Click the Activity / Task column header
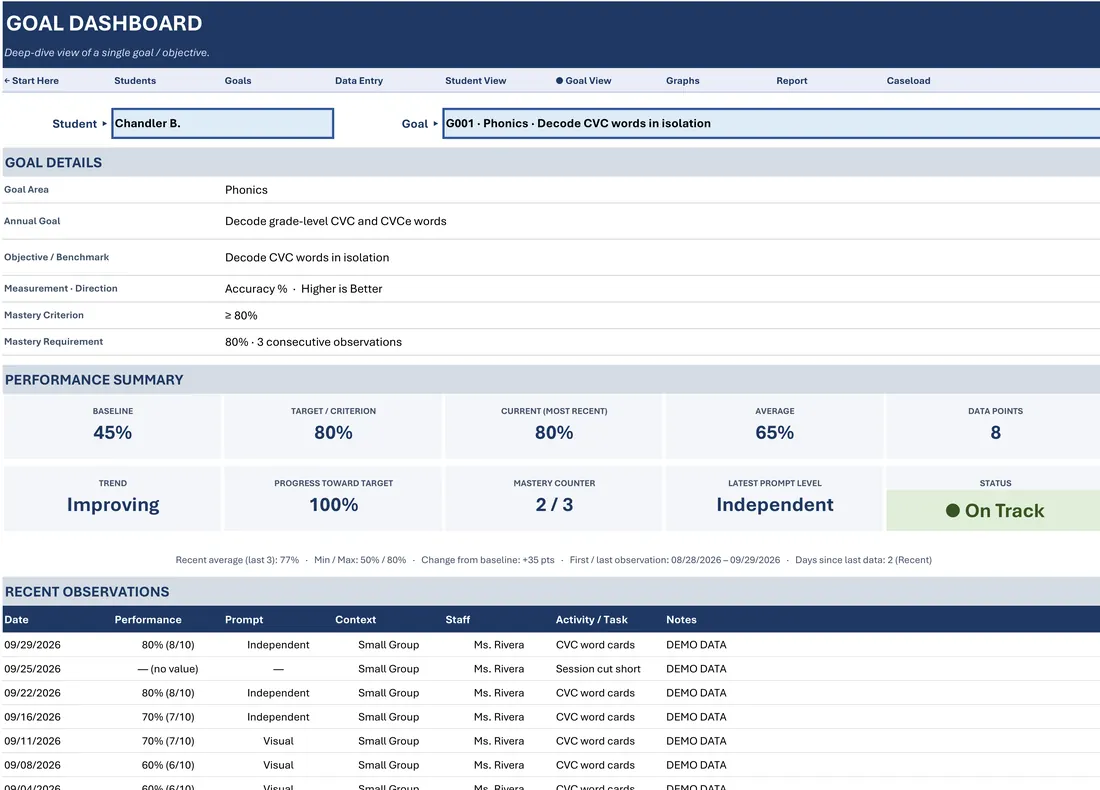Screen dimensions: 1100x790 tap(591, 620)
